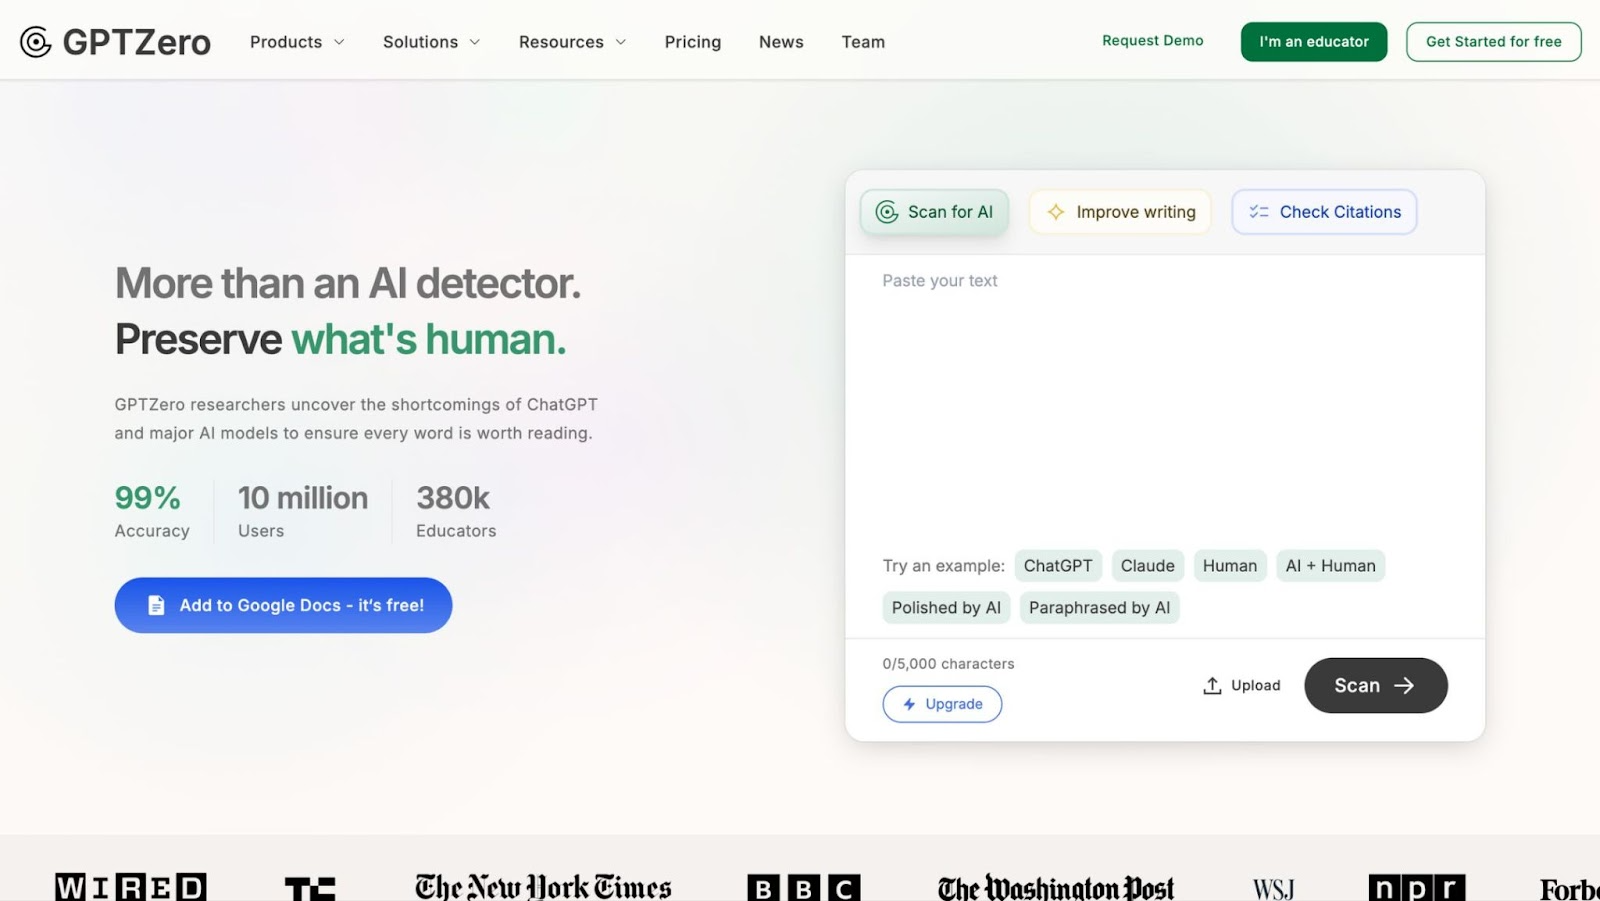Click the 10 million Users statistic
This screenshot has height=901, width=1600.
pyautogui.click(x=303, y=511)
